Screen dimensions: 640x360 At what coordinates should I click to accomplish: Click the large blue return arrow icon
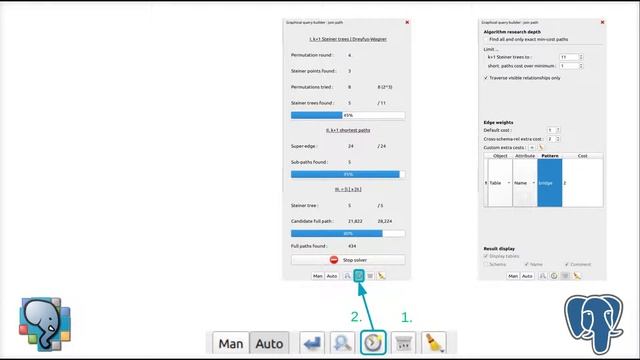(x=312, y=343)
